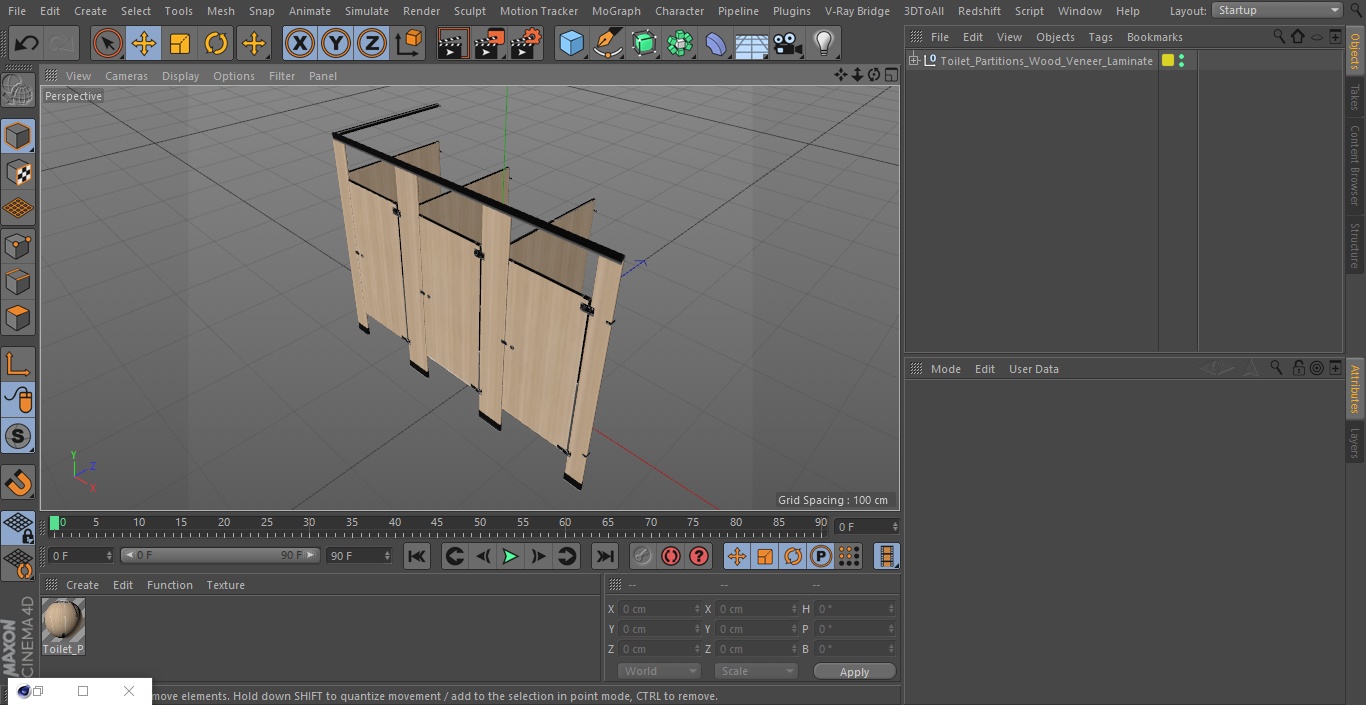Open the Layers side tab

1355,442
